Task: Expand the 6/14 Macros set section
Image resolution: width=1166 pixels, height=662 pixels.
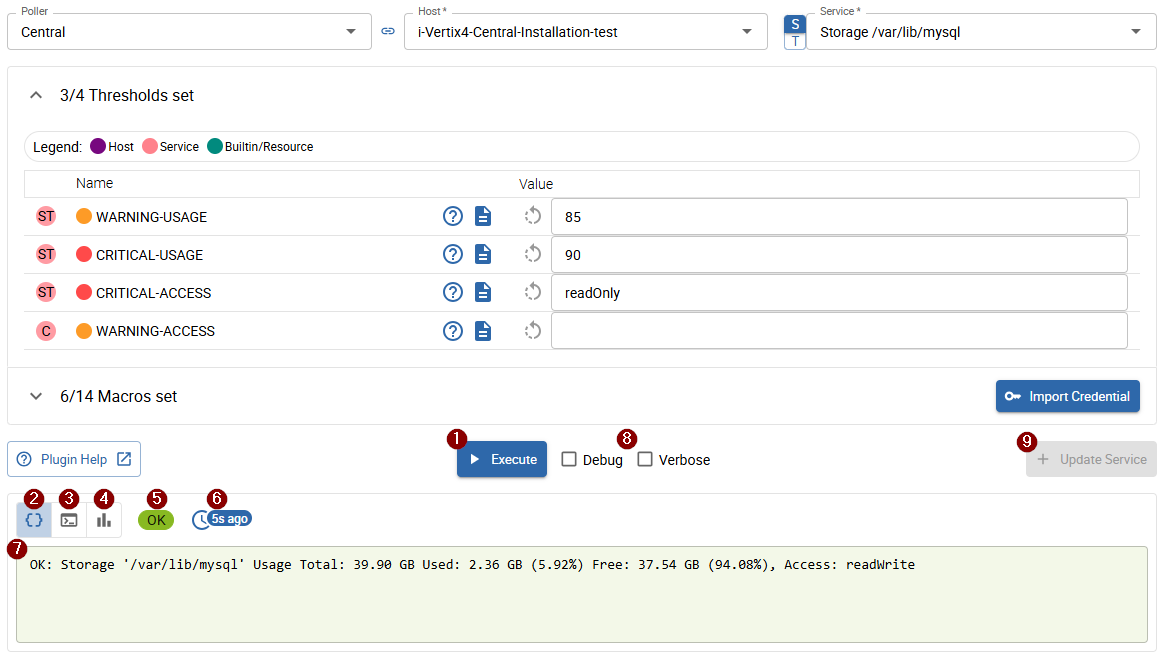Action: coord(36,396)
